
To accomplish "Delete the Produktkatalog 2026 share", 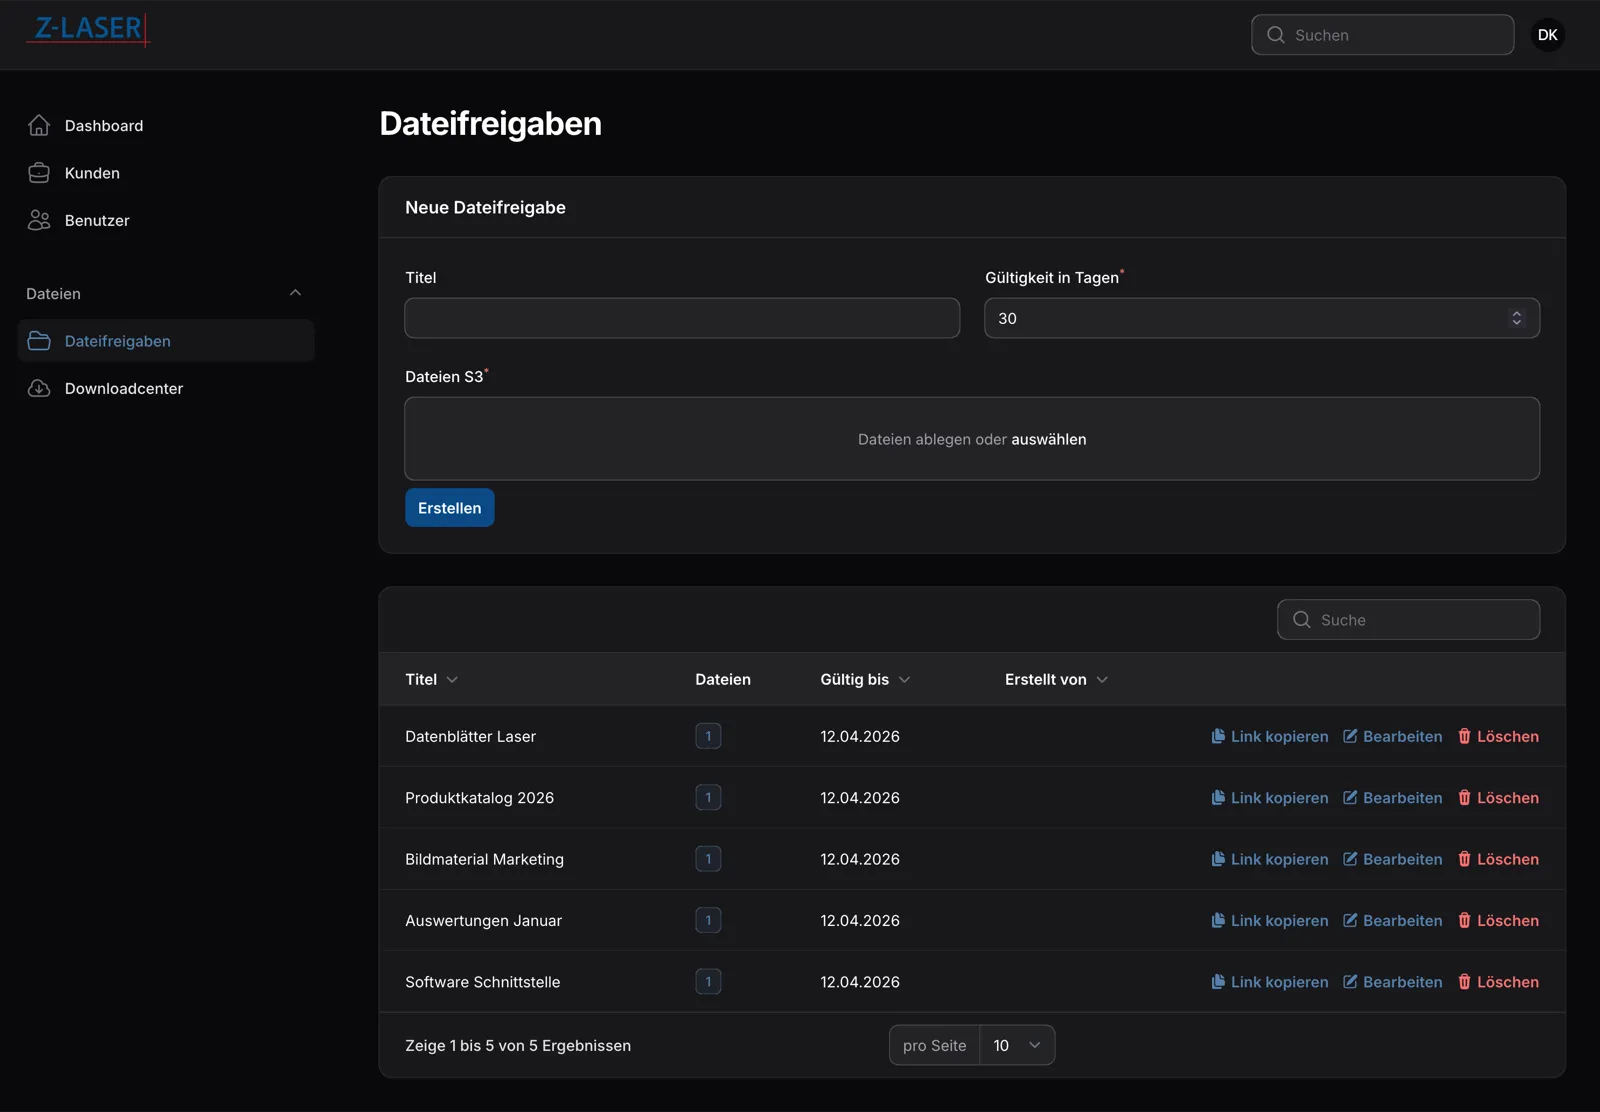I will (1498, 798).
